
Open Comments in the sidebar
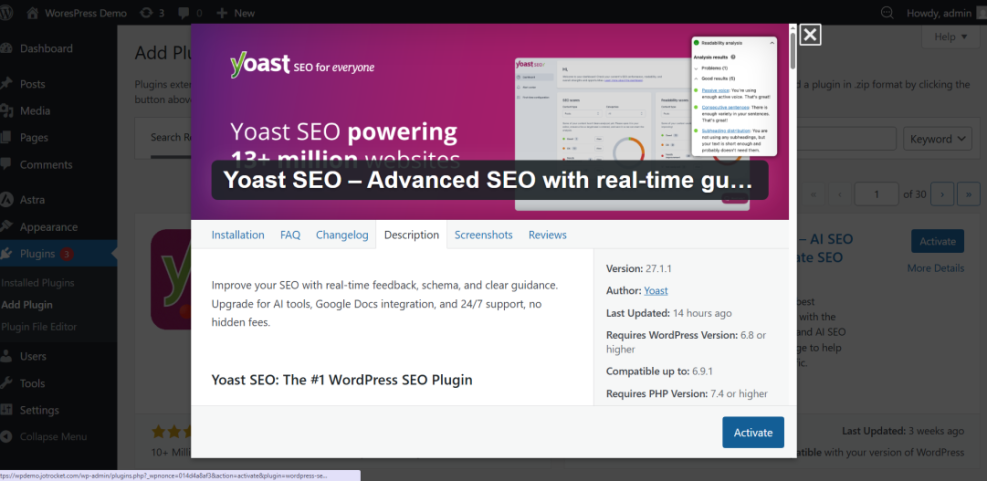coord(46,164)
